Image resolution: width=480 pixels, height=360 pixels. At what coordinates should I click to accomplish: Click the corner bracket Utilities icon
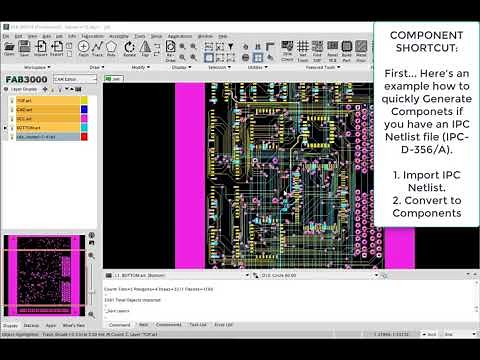270,46
